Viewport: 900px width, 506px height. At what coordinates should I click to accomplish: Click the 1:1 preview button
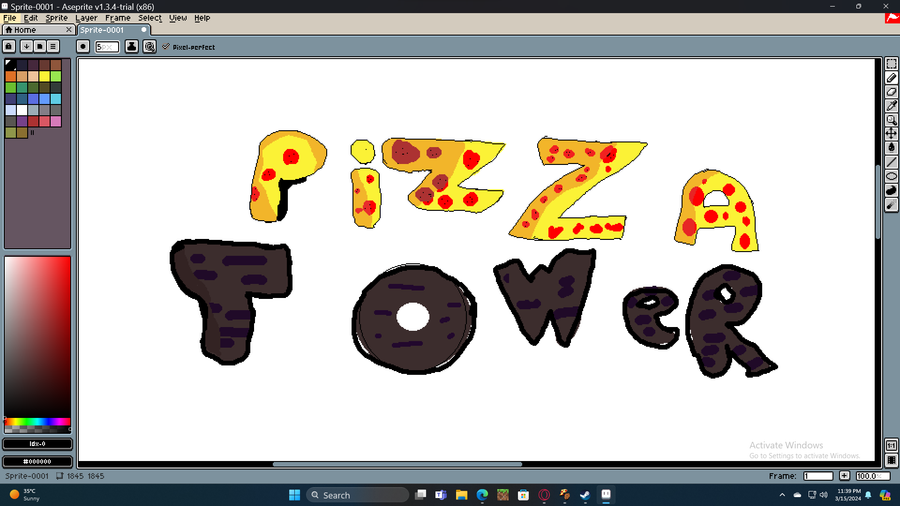point(891,445)
